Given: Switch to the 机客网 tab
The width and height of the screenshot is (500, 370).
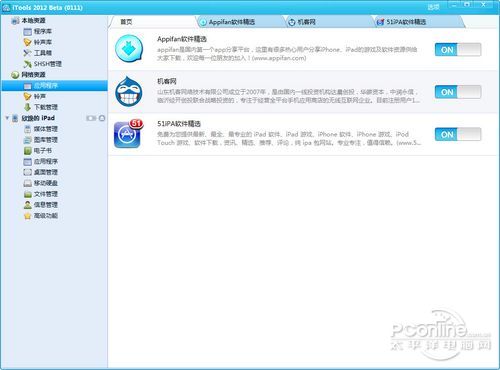Looking at the screenshot, I should pos(329,22).
